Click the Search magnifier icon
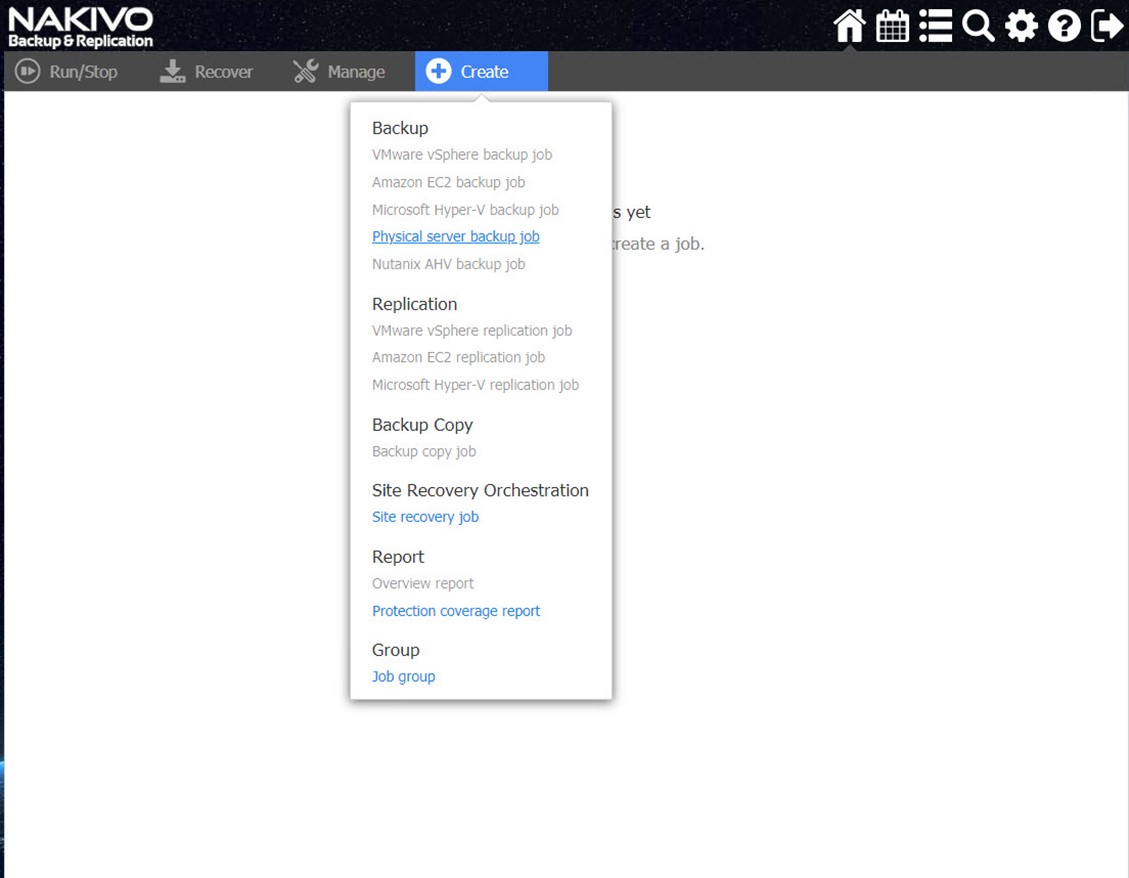Image resolution: width=1129 pixels, height=878 pixels. click(978, 26)
